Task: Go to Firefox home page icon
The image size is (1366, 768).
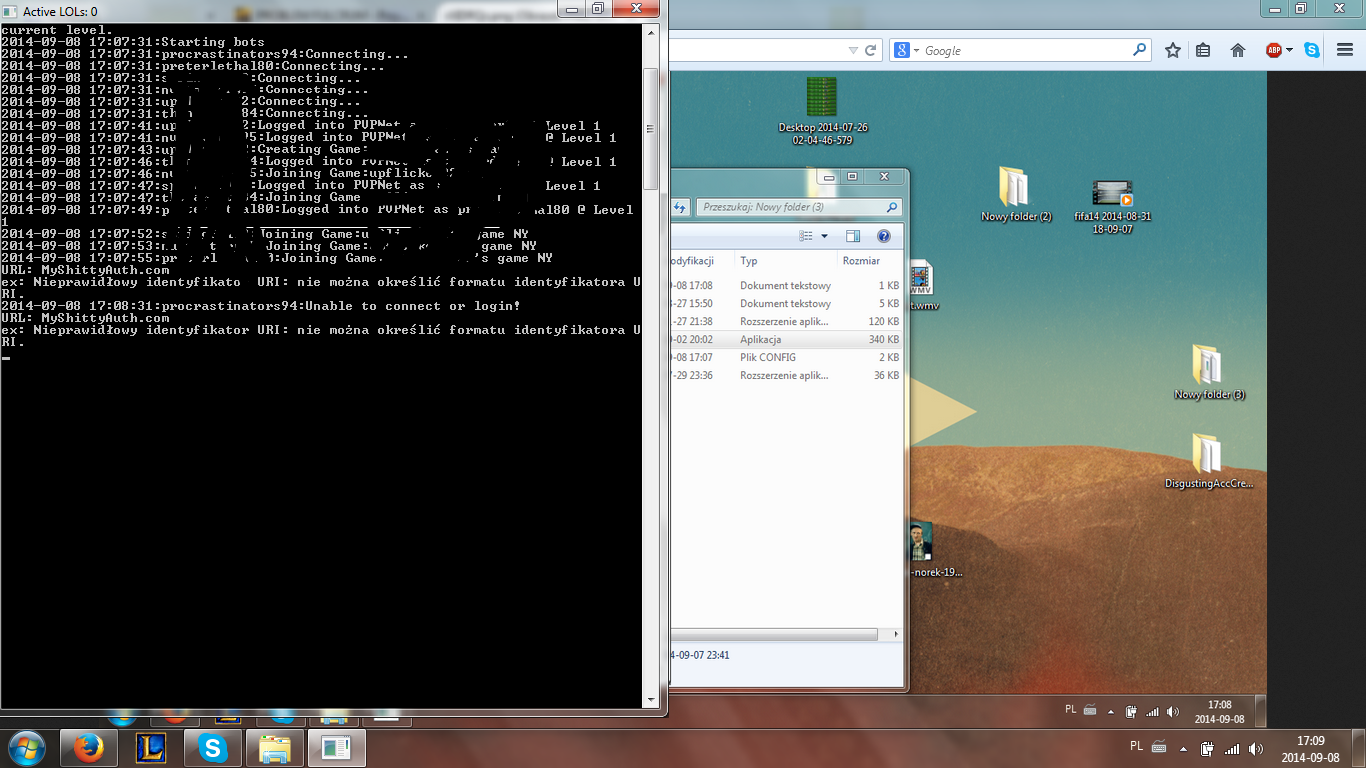Action: [1237, 50]
